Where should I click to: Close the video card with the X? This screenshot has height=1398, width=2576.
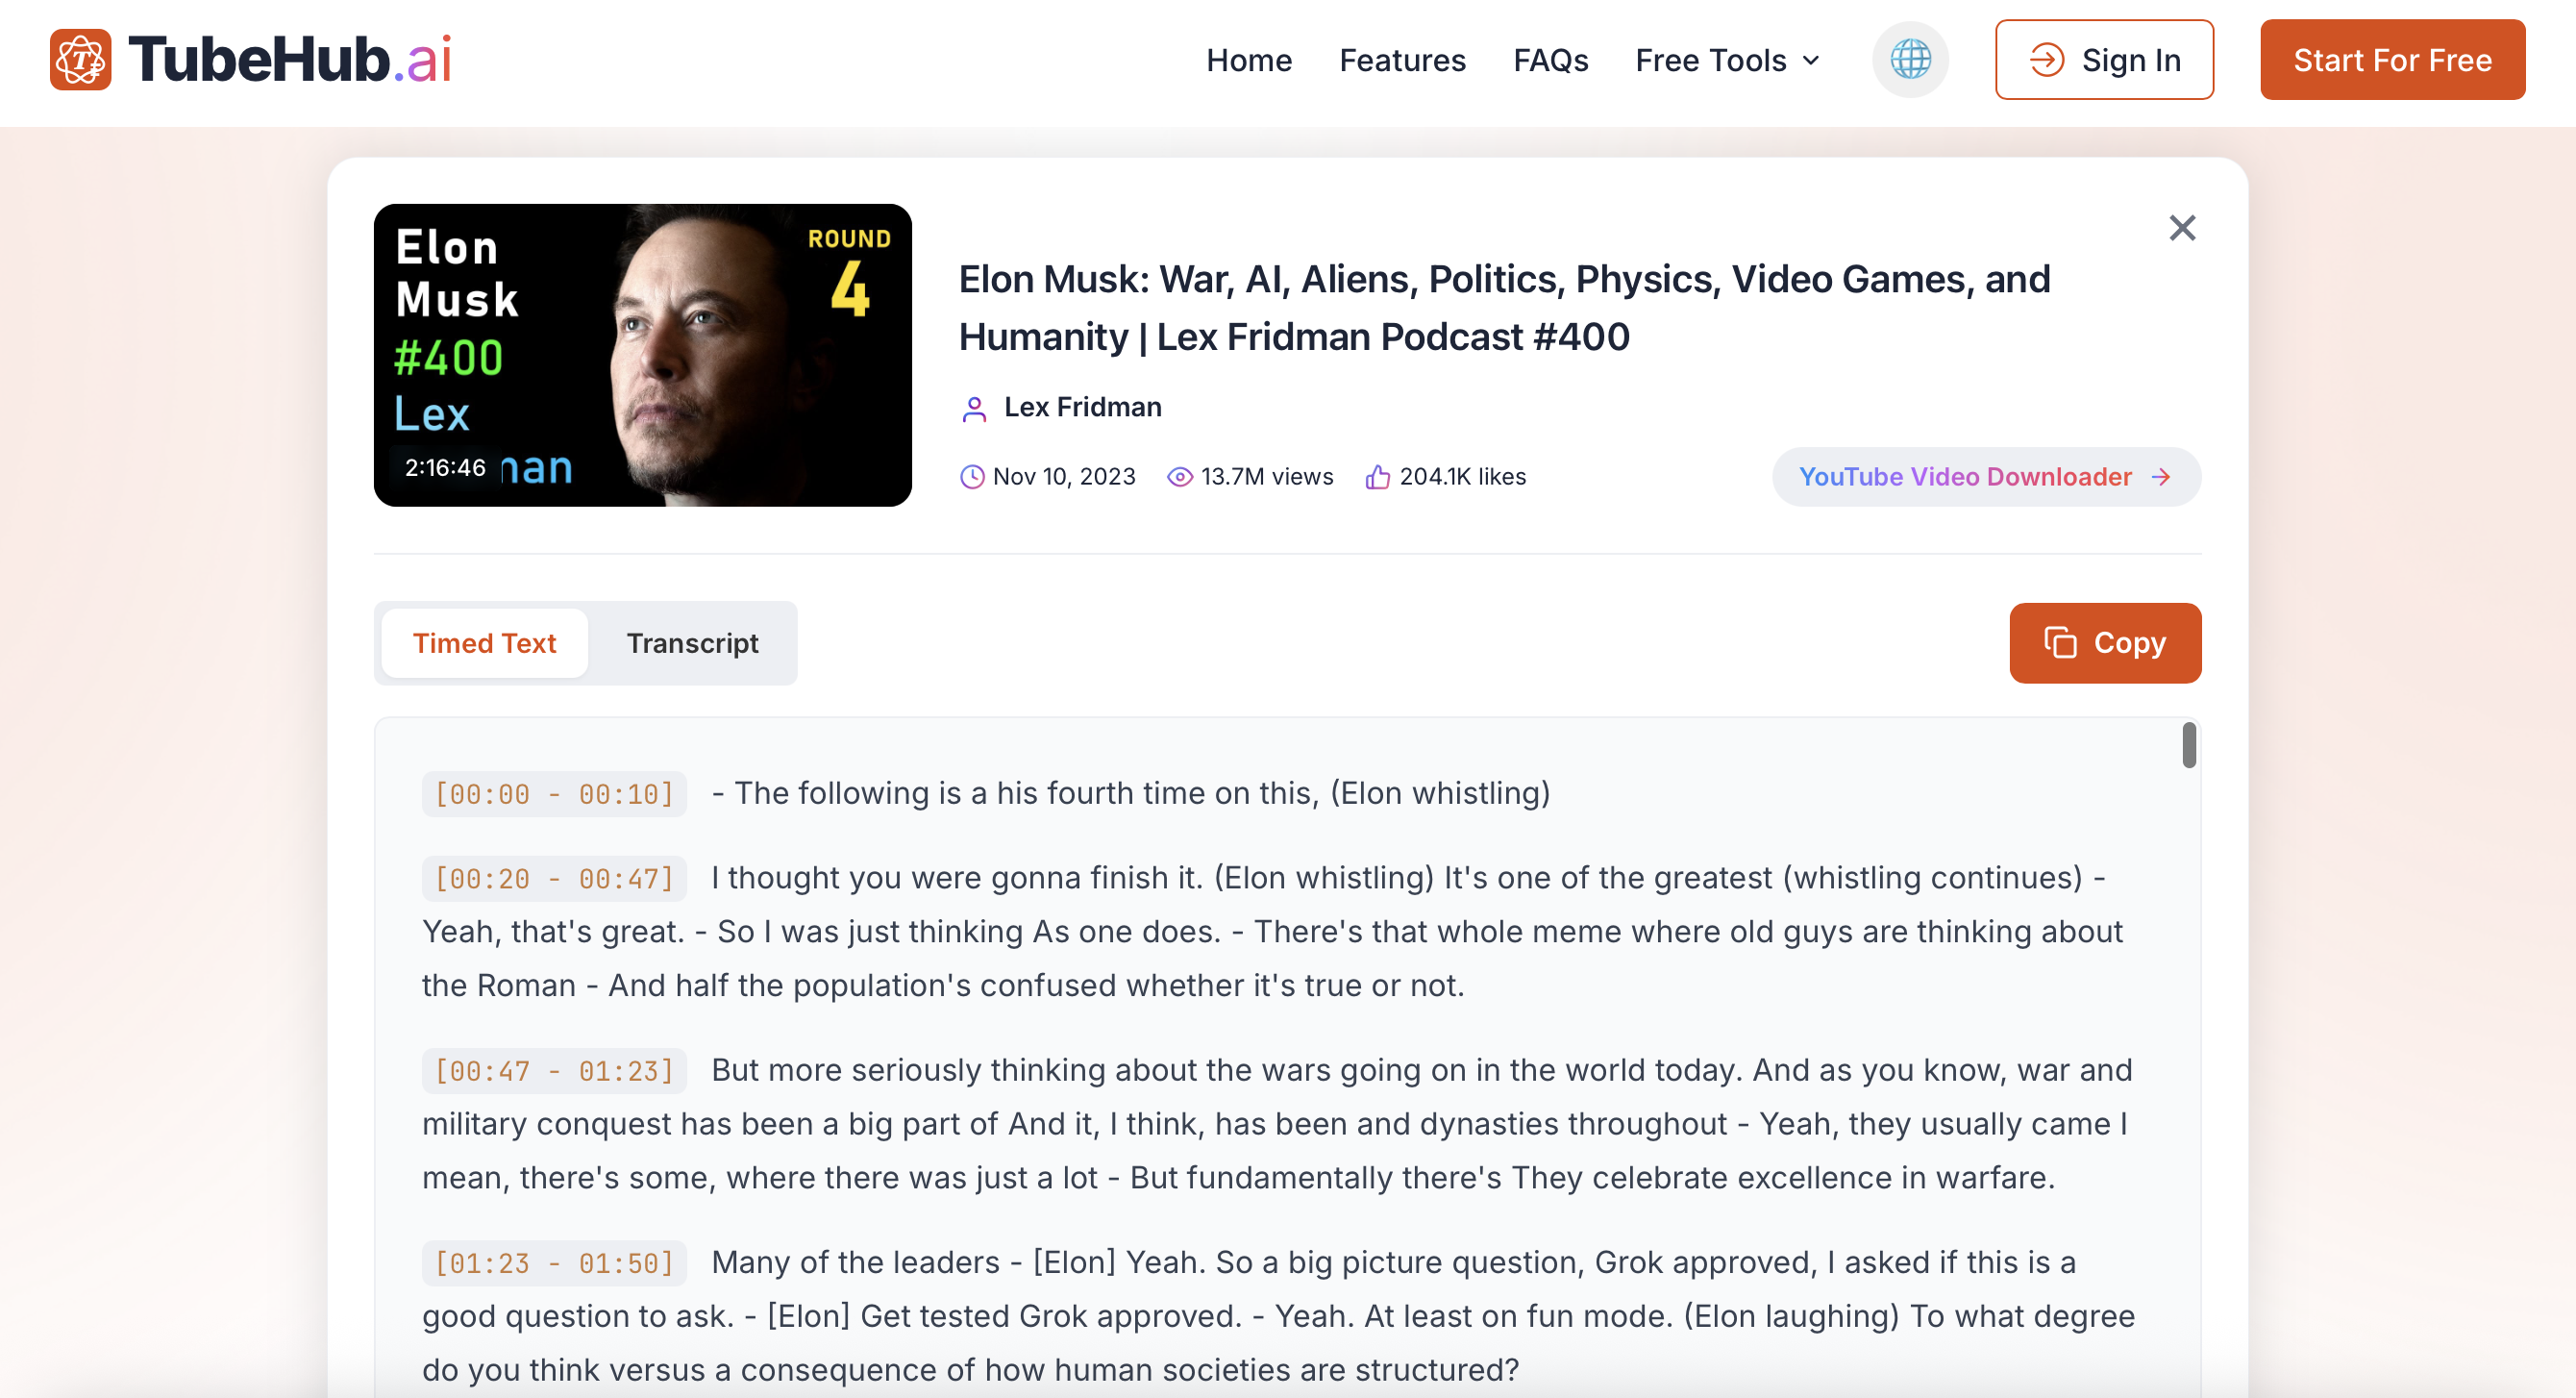click(2182, 228)
